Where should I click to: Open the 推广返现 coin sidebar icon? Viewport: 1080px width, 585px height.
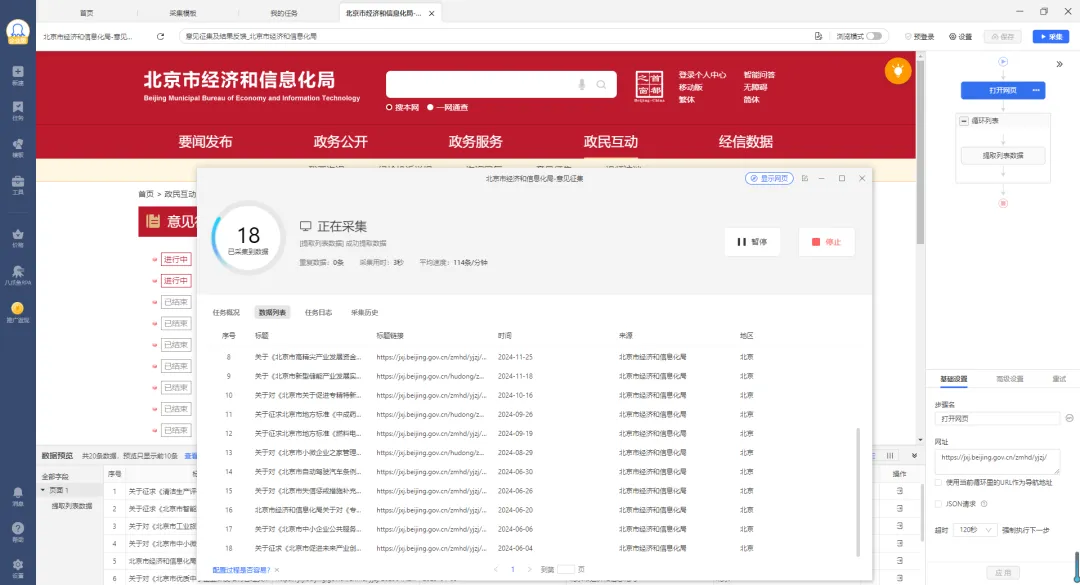(x=18, y=312)
